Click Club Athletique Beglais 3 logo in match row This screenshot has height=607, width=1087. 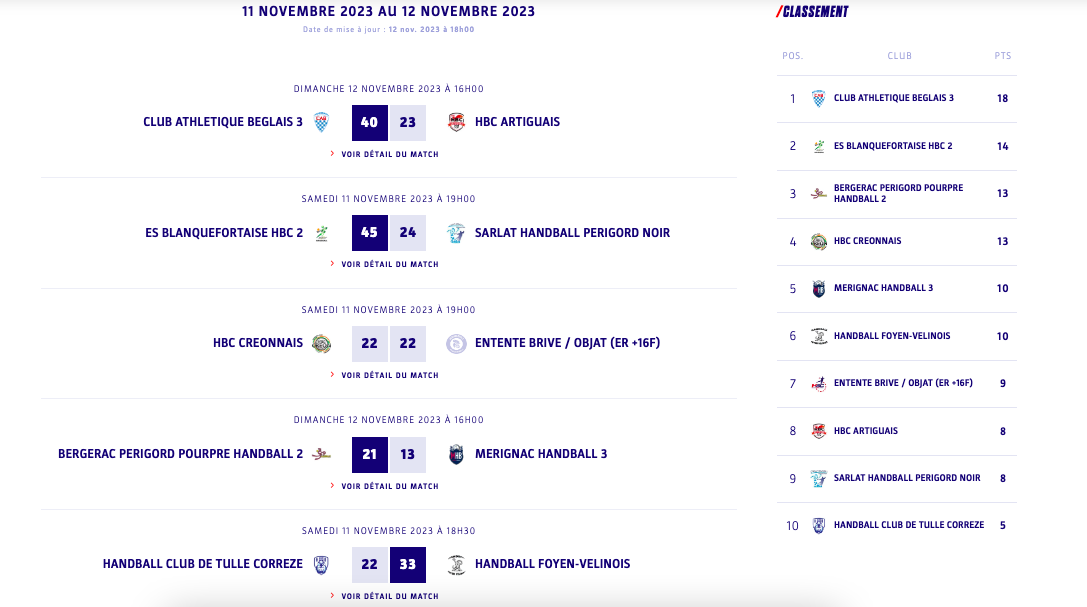[321, 122]
